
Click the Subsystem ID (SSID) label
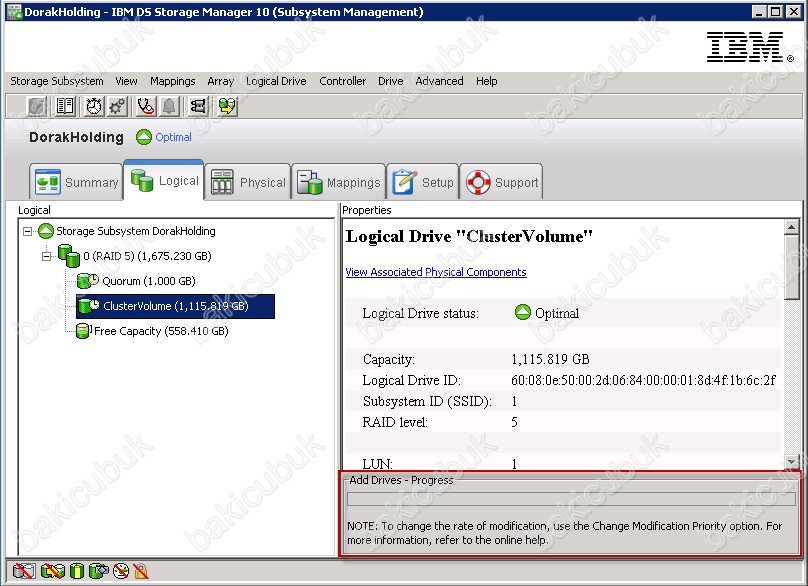pyautogui.click(x=427, y=401)
